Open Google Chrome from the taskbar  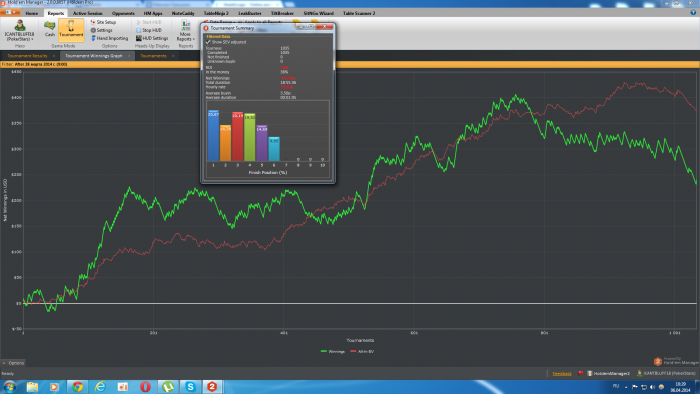click(77, 387)
